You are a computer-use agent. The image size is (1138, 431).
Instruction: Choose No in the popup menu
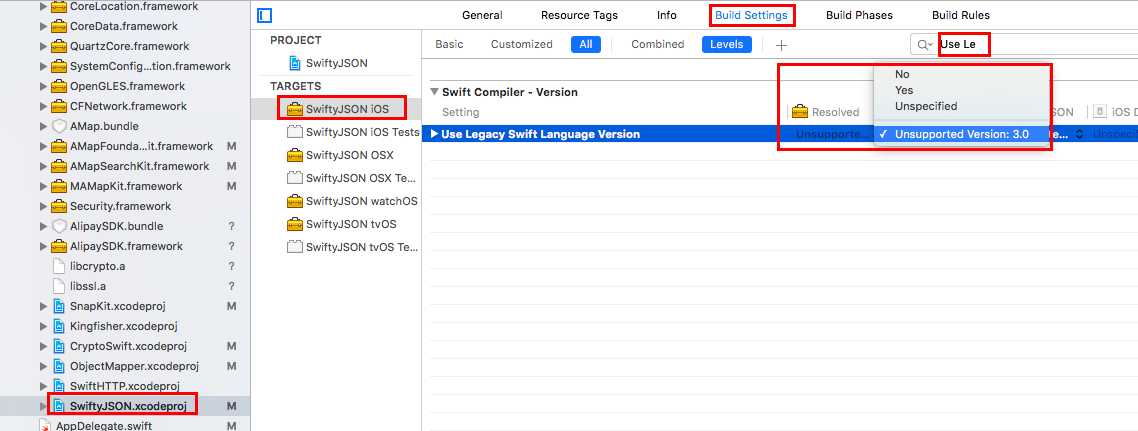[962, 74]
